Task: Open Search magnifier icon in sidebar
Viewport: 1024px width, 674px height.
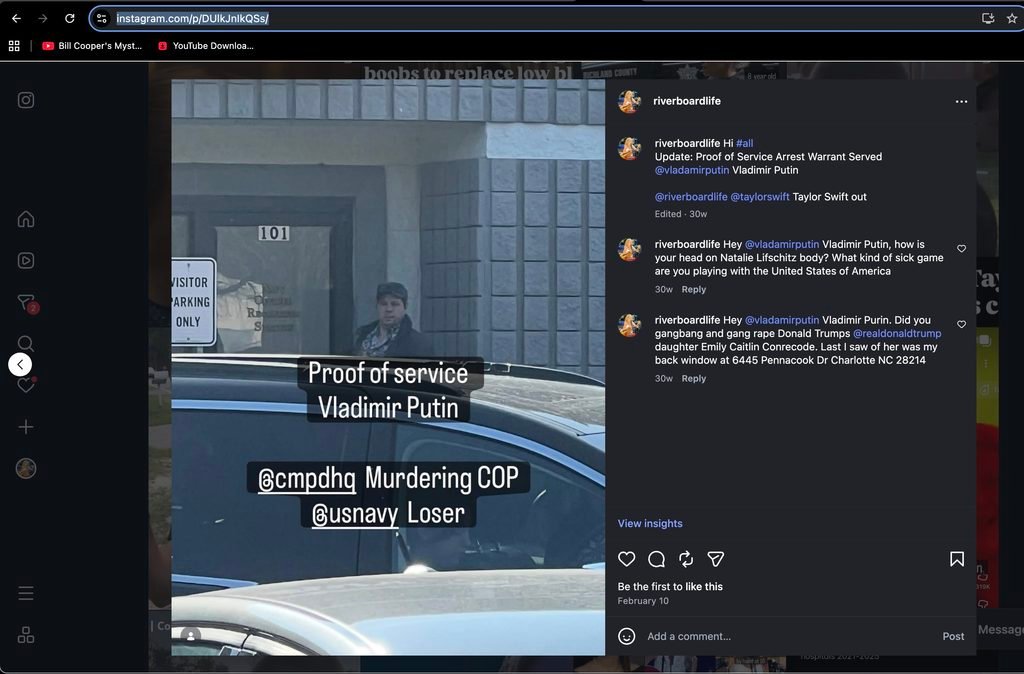Action: click(25, 344)
